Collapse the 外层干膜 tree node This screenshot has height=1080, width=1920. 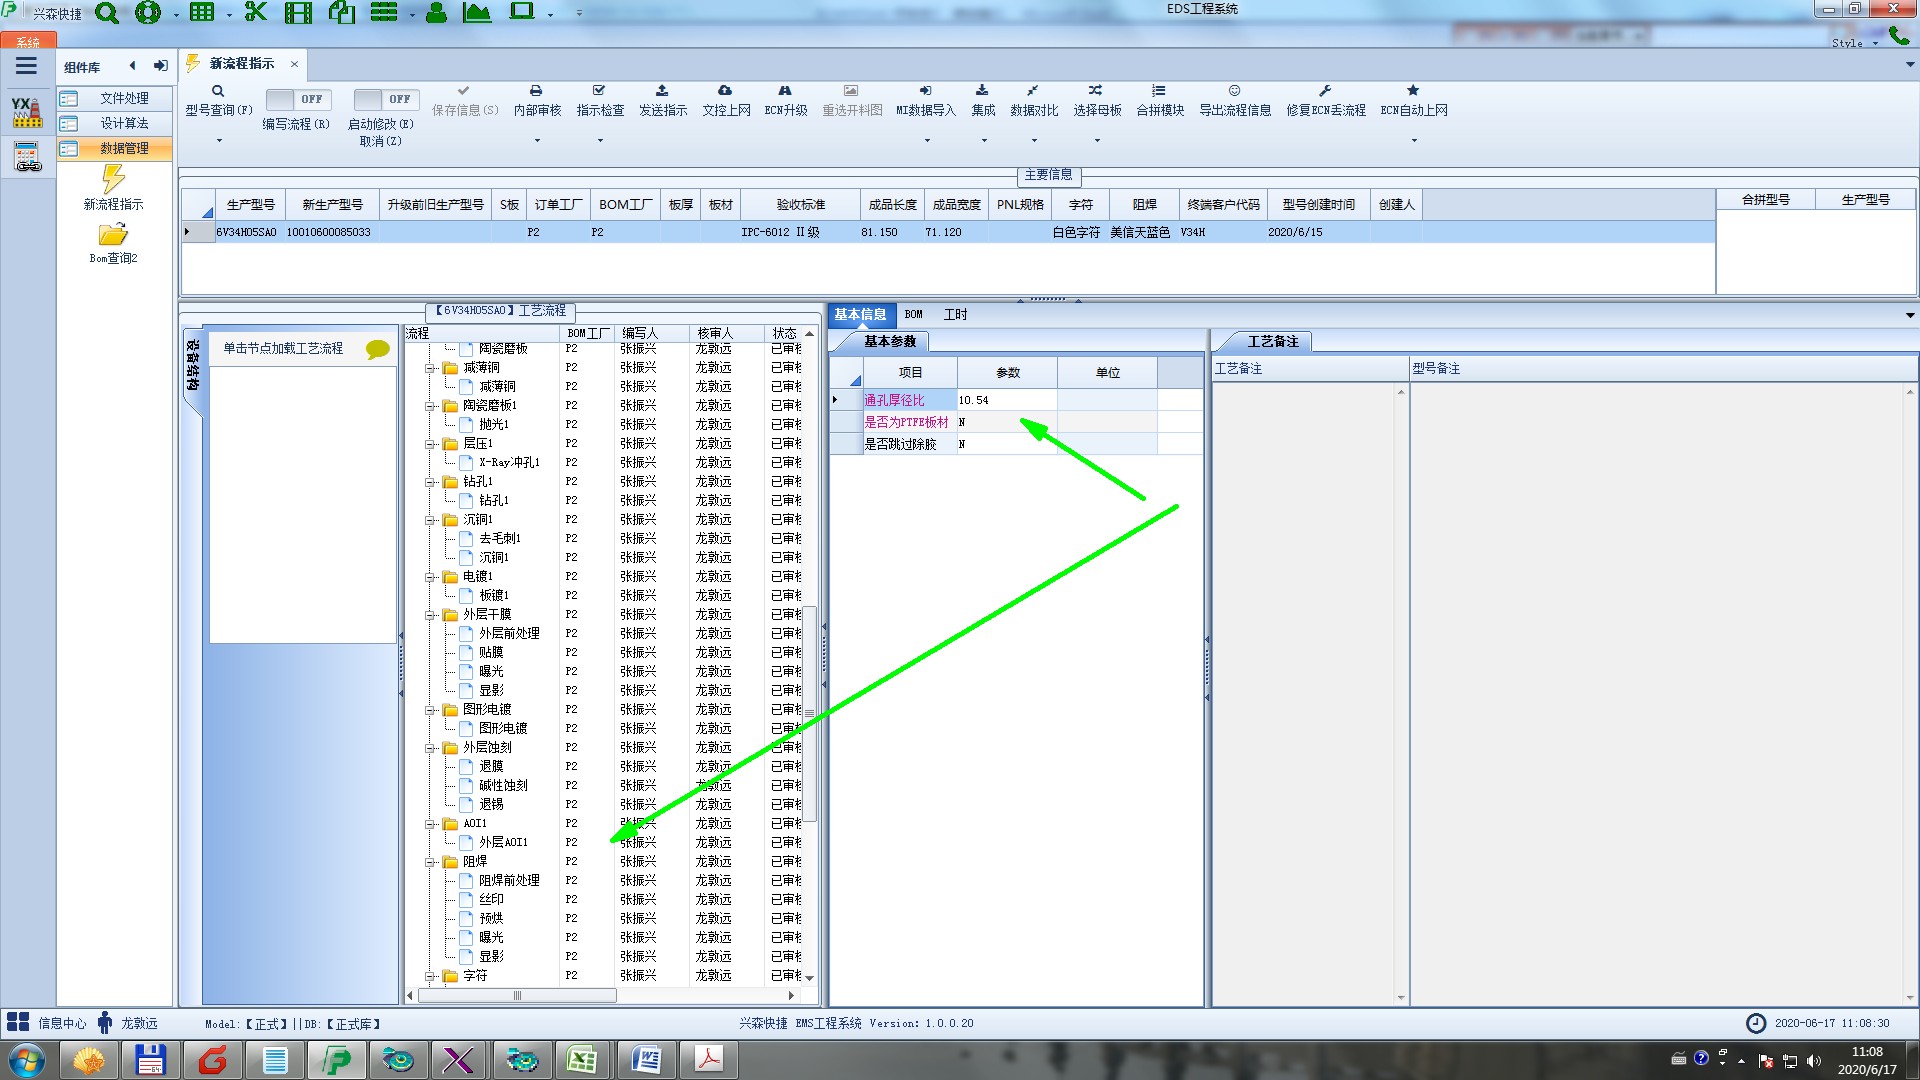click(x=430, y=615)
